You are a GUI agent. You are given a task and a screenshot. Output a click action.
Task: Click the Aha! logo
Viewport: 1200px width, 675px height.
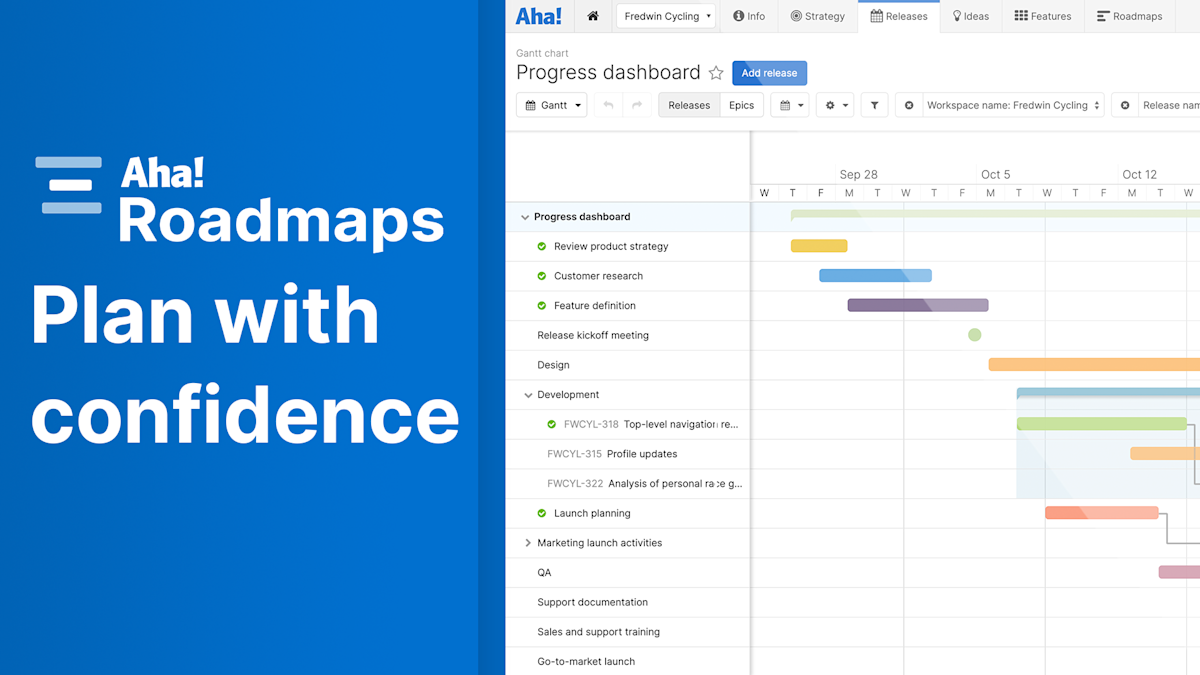click(x=539, y=16)
